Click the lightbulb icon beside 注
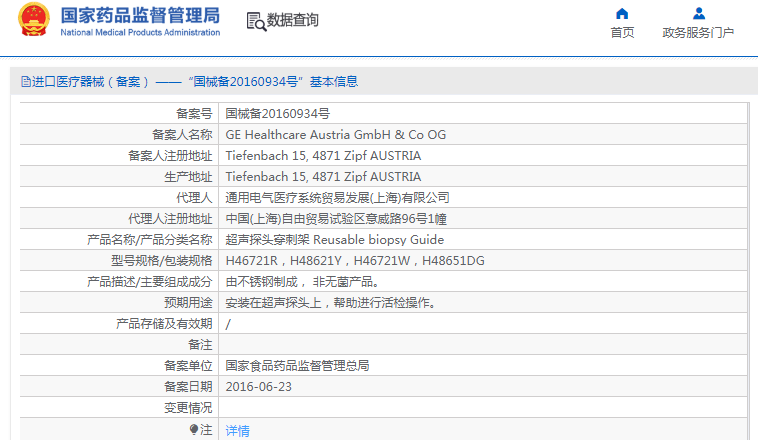 tap(194, 429)
